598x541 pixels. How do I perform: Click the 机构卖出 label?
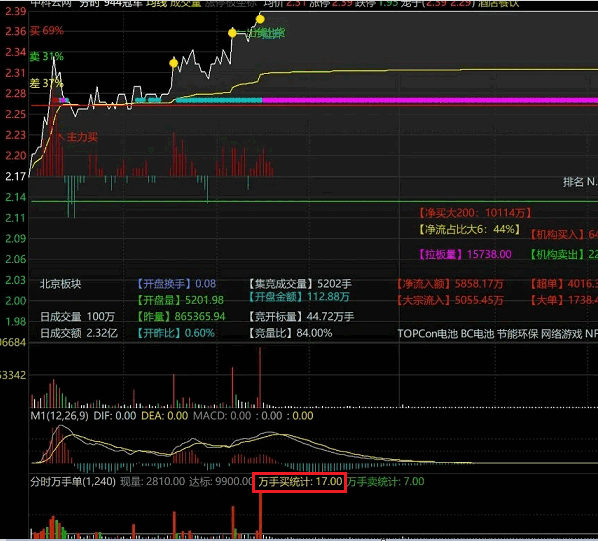point(557,254)
